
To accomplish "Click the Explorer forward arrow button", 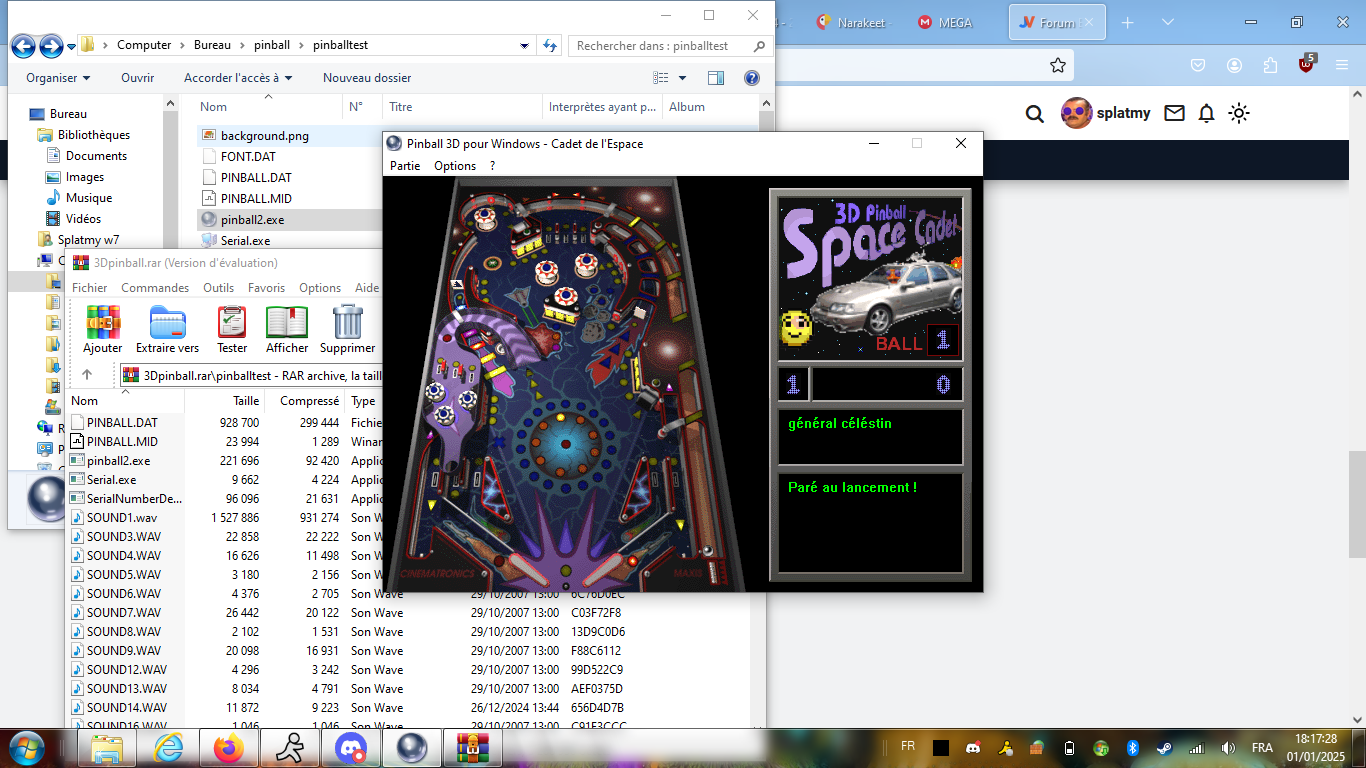I will click(51, 46).
